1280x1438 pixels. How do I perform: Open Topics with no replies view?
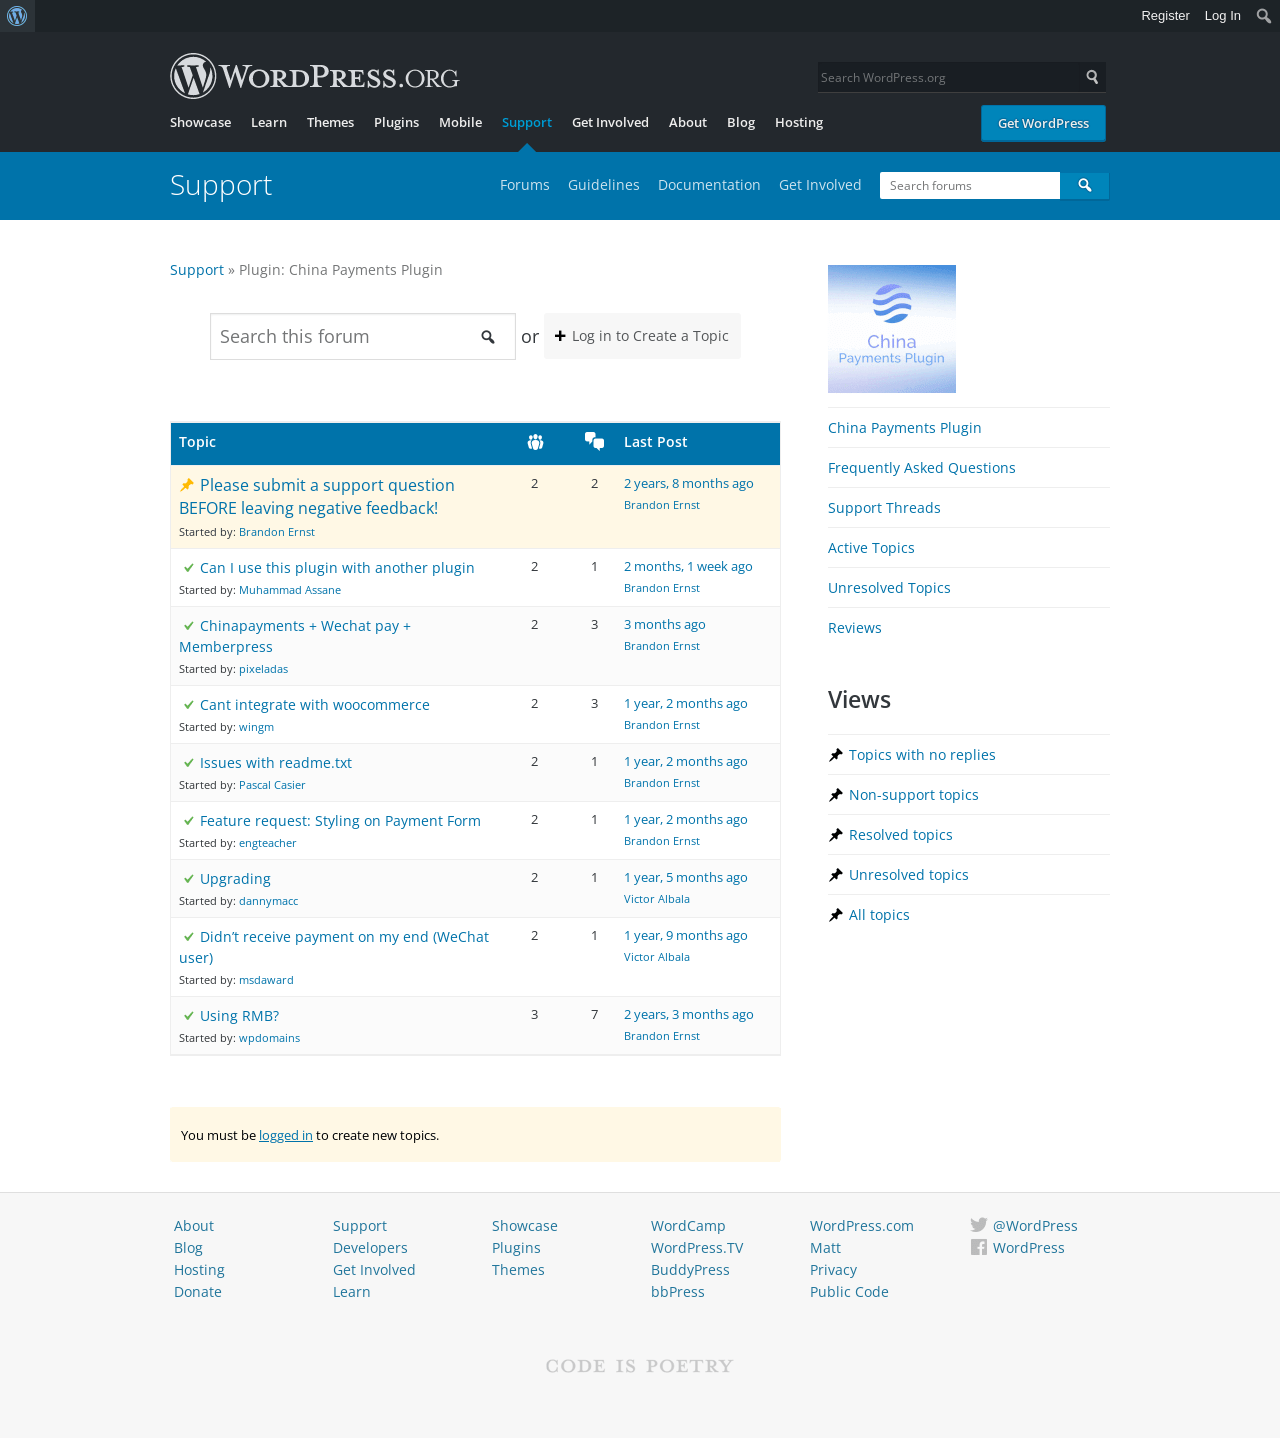click(922, 755)
